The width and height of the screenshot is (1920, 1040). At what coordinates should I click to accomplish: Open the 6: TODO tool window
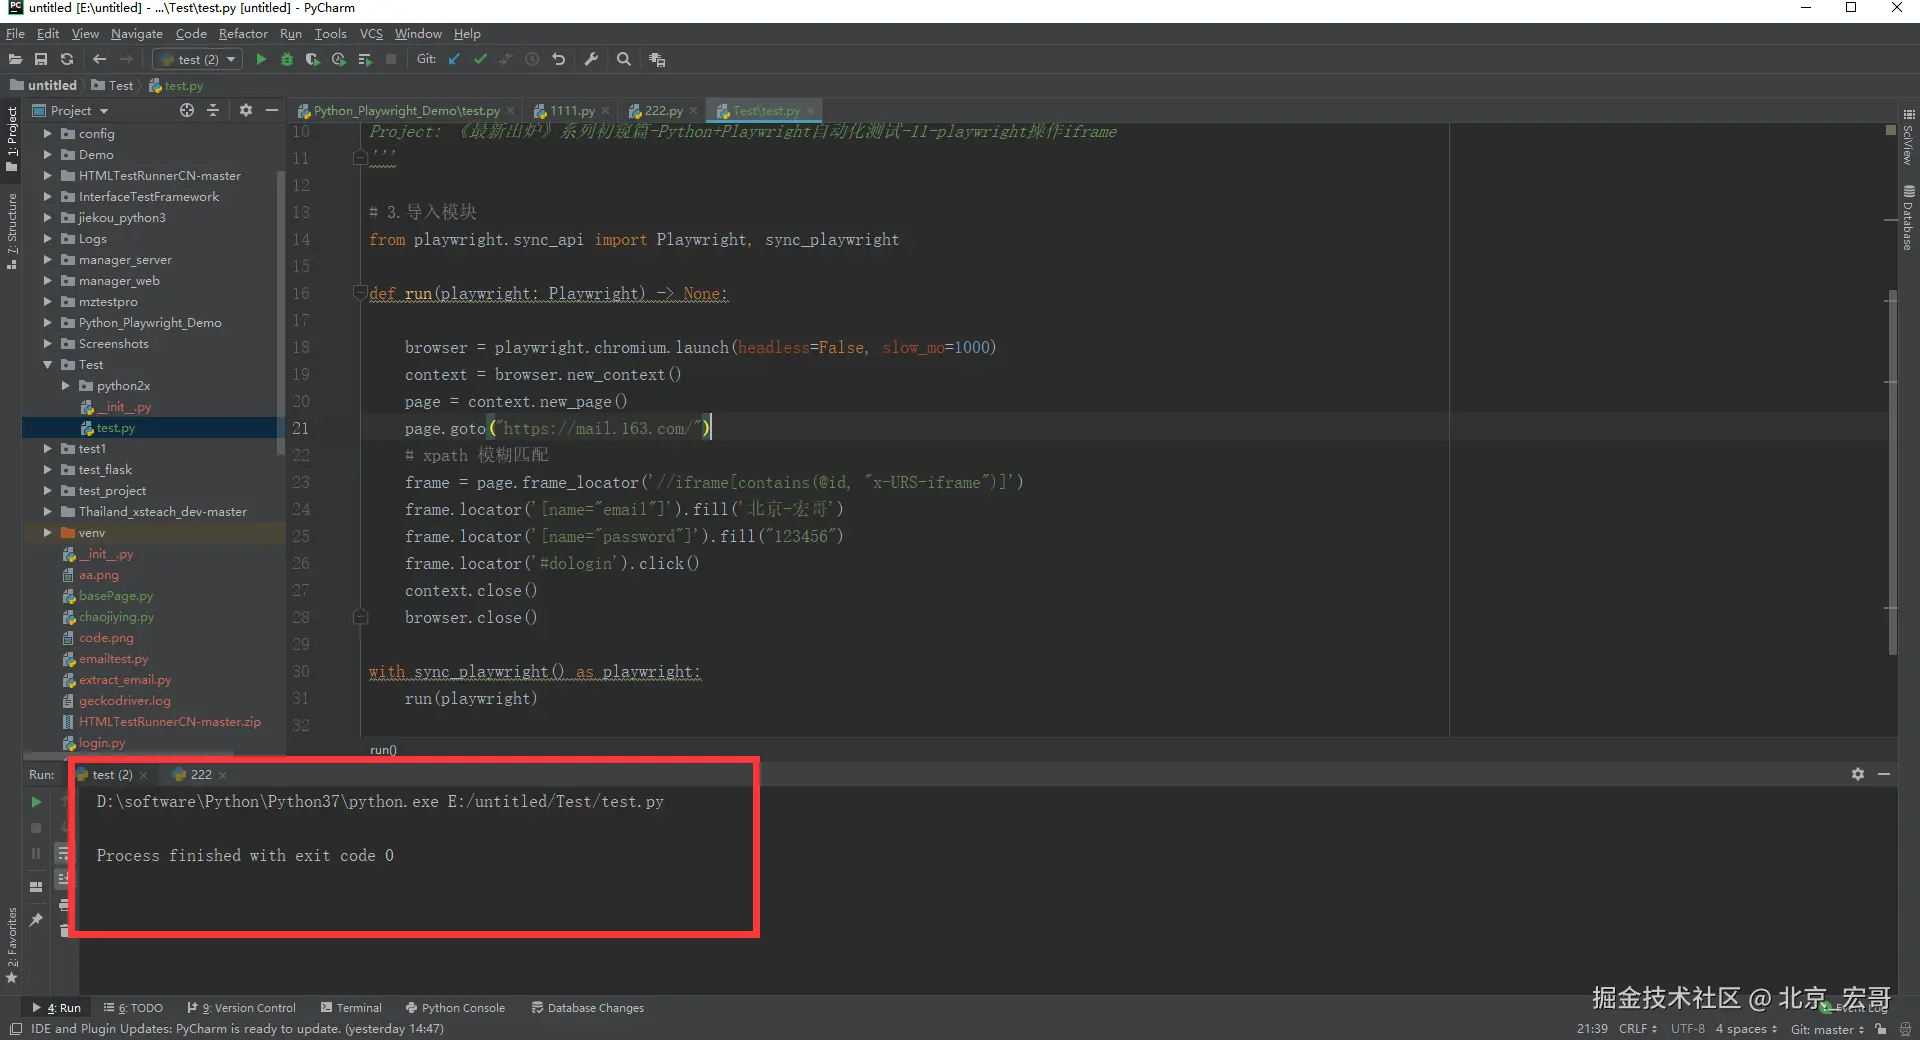pyautogui.click(x=133, y=1008)
